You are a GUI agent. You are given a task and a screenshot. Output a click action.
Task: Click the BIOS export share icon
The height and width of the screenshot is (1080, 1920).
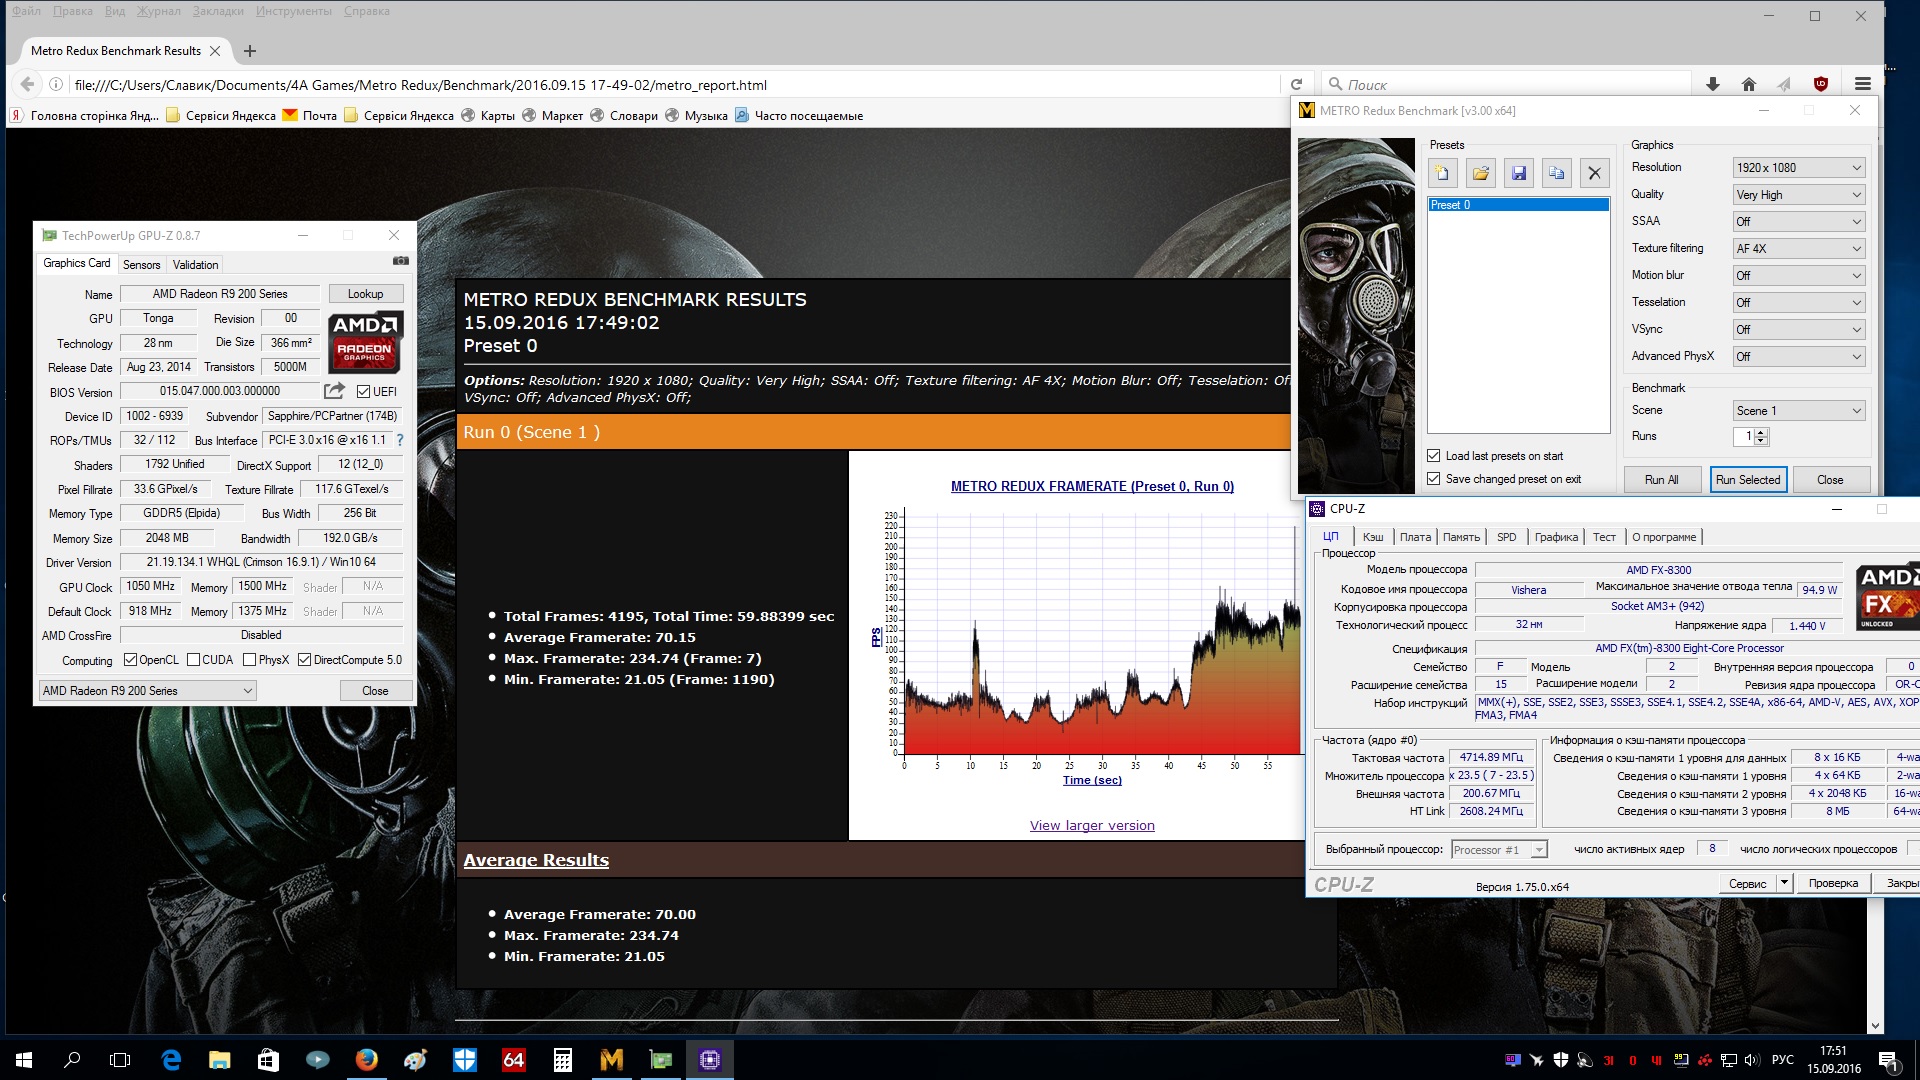[334, 391]
